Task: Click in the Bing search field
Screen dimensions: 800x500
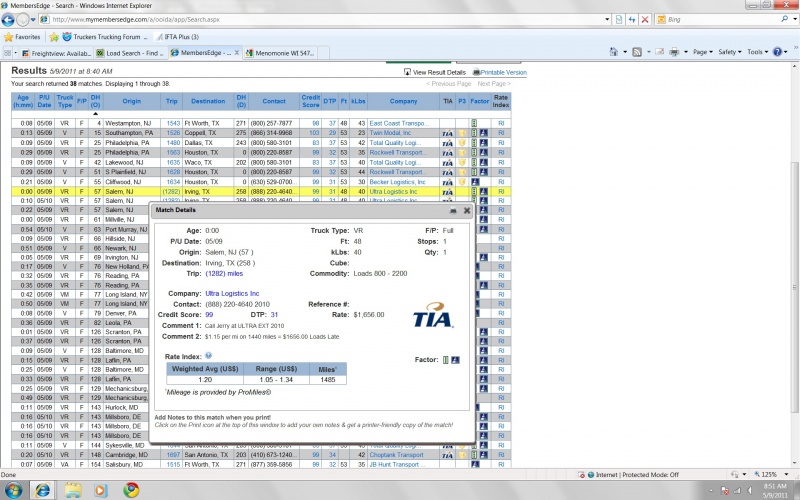Action: click(722, 19)
